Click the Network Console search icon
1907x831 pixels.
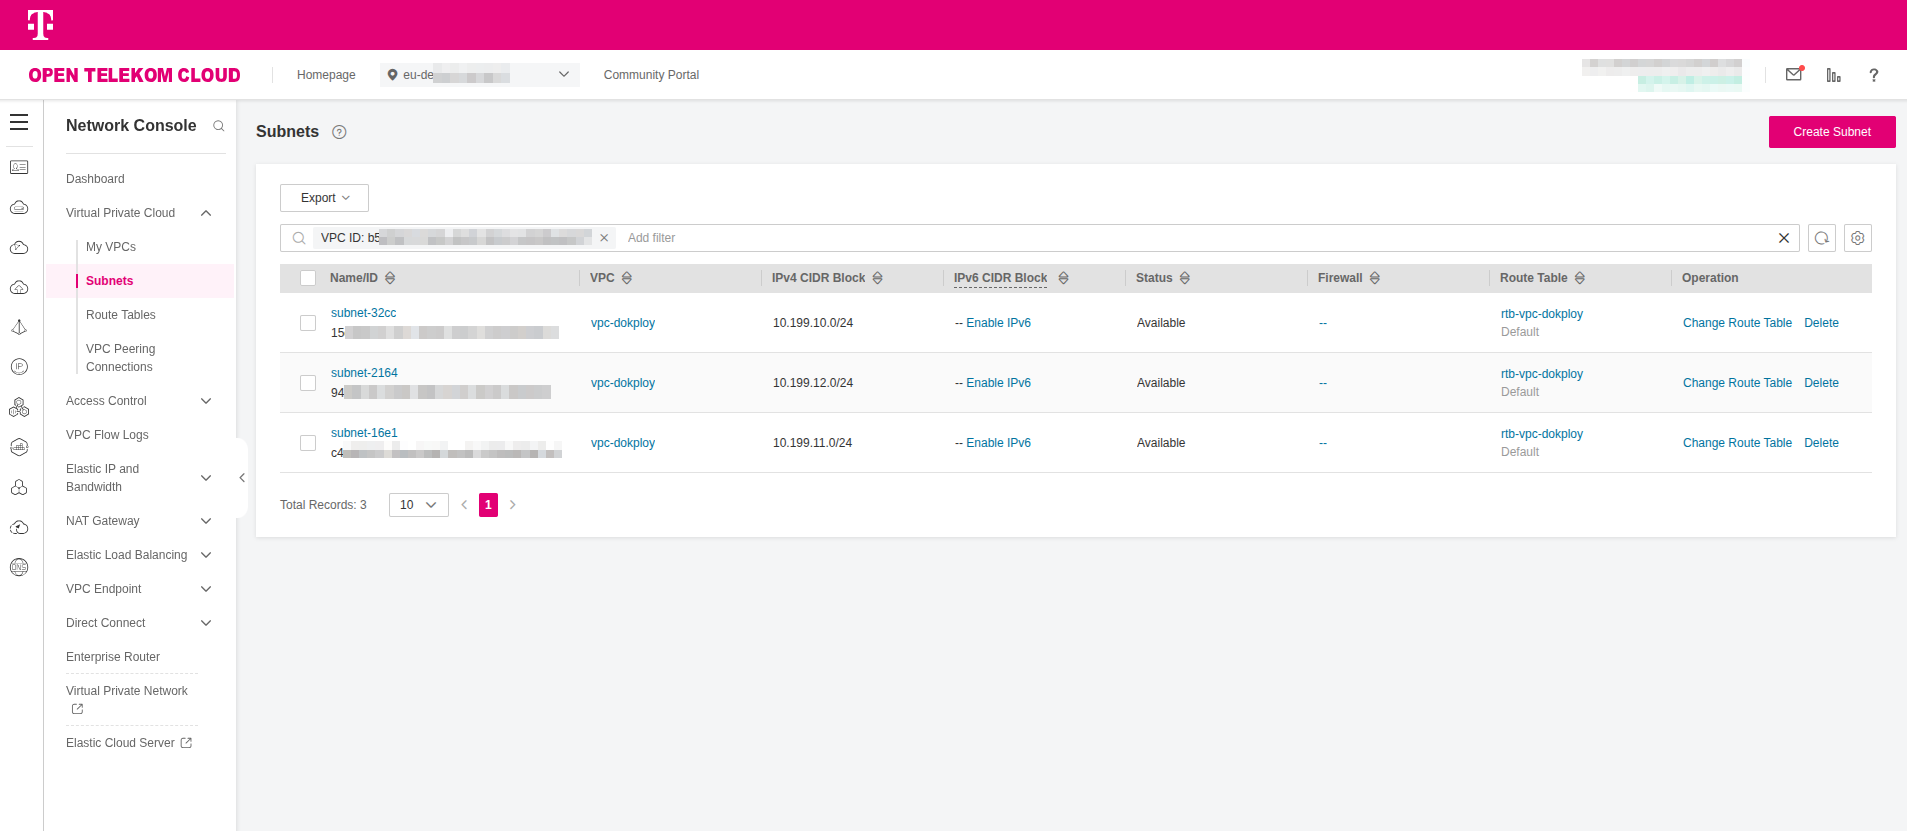219,126
